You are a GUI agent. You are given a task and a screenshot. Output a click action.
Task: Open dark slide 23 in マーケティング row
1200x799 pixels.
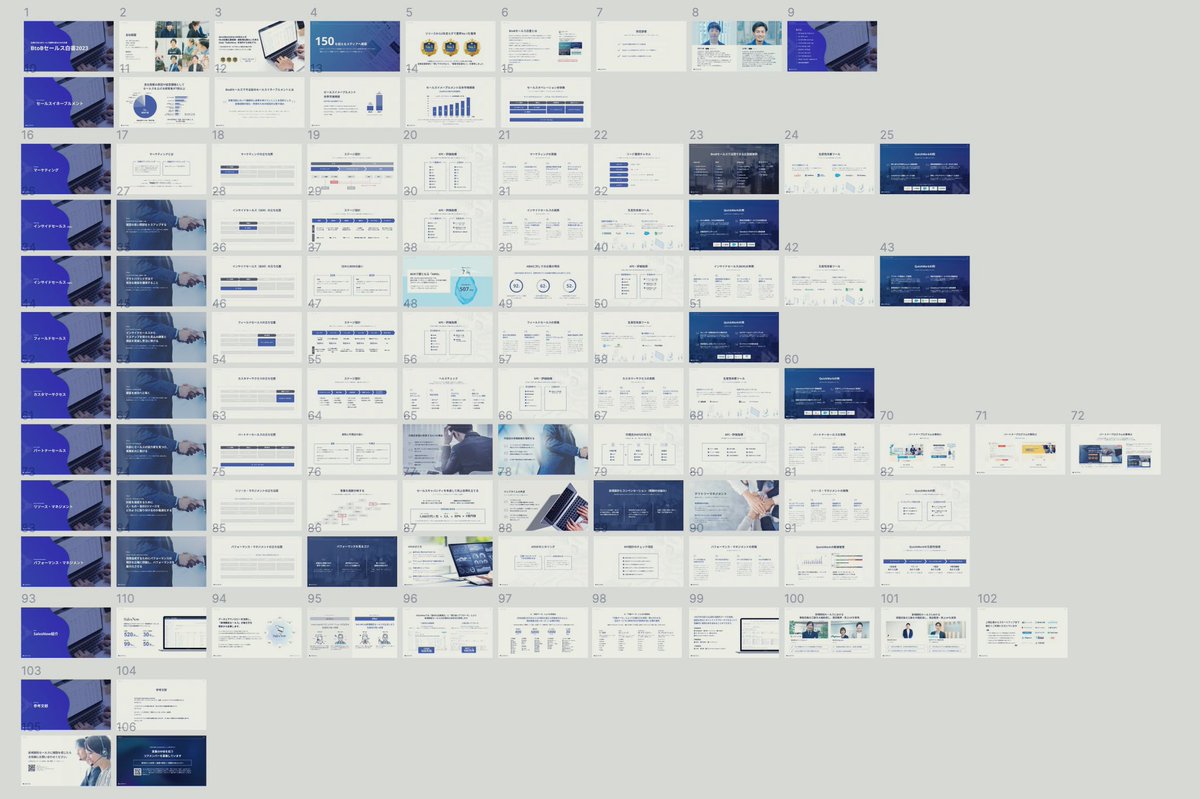736,168
